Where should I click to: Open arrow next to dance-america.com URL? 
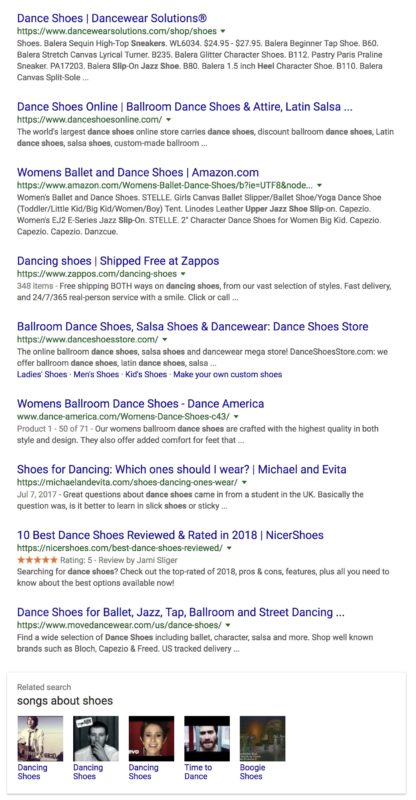237,417
